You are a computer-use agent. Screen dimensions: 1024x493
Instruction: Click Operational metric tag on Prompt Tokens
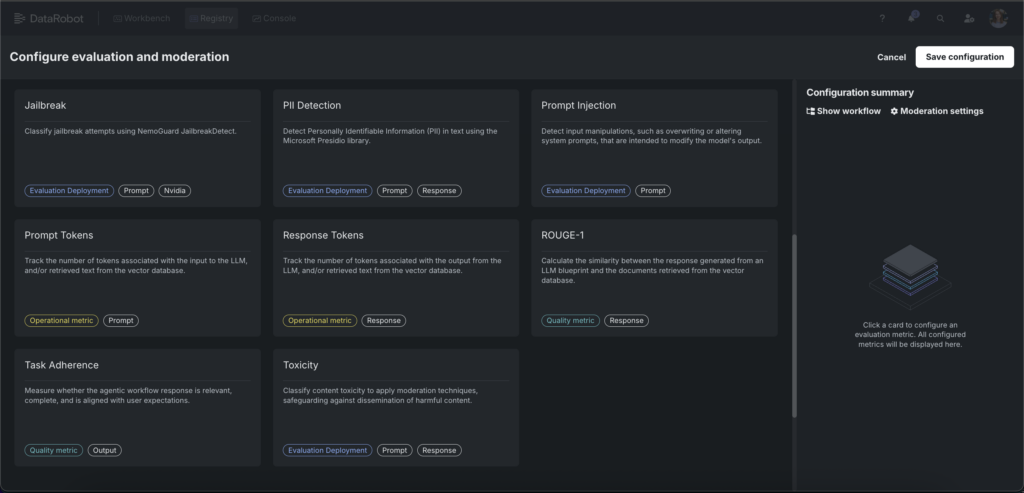(61, 321)
